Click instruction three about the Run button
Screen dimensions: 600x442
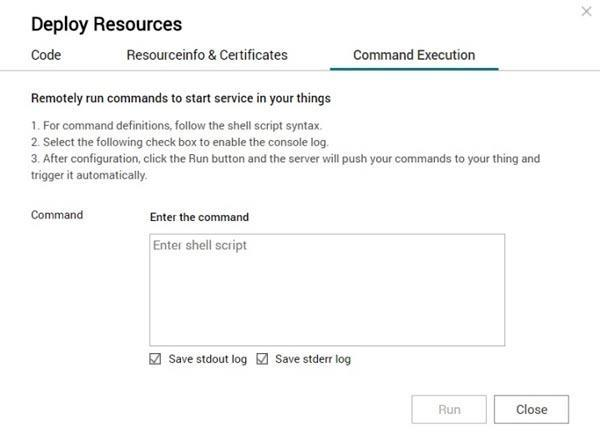tap(285, 159)
